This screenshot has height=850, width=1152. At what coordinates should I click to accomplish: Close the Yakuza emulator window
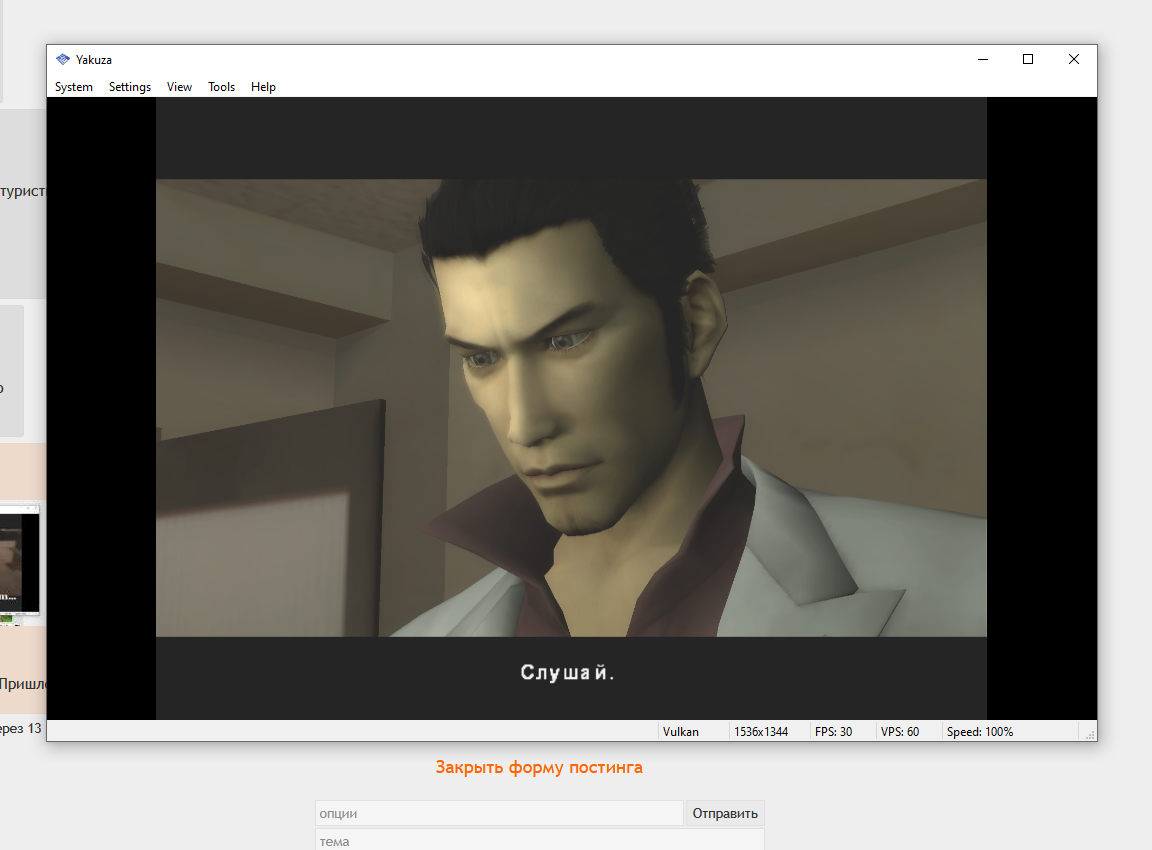tap(1073, 60)
